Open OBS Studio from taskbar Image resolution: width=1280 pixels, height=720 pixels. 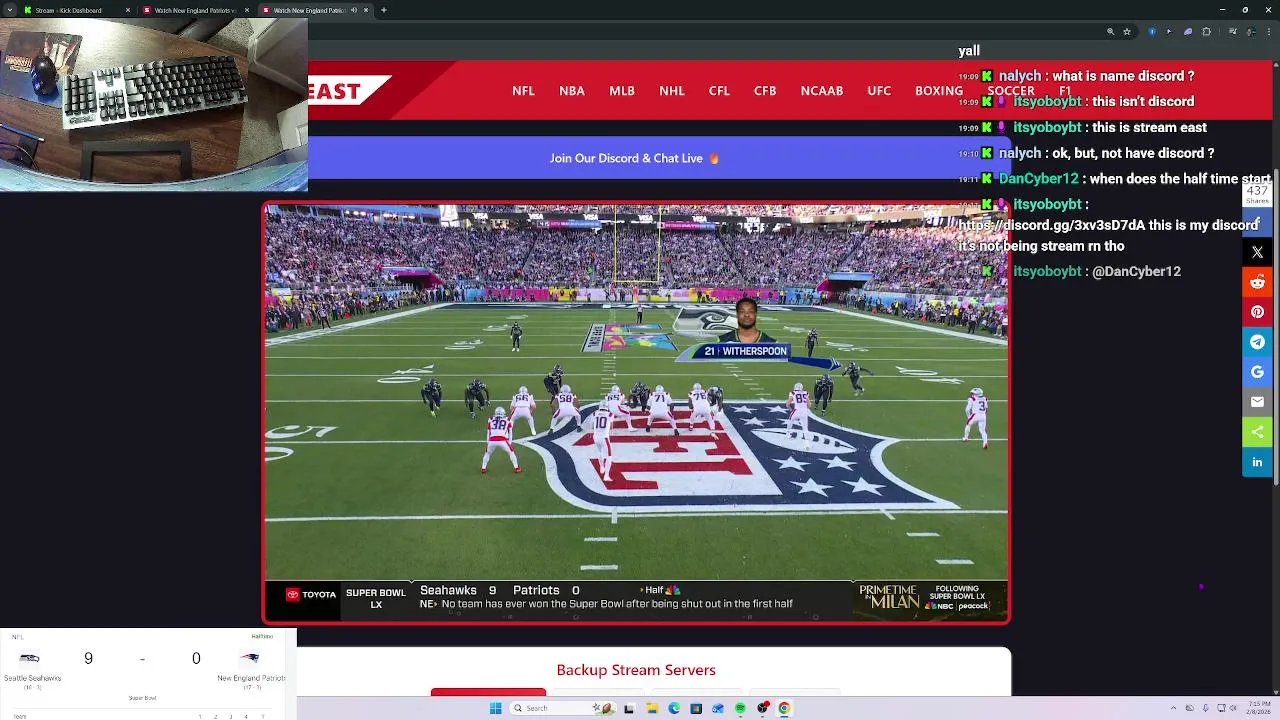click(x=763, y=708)
